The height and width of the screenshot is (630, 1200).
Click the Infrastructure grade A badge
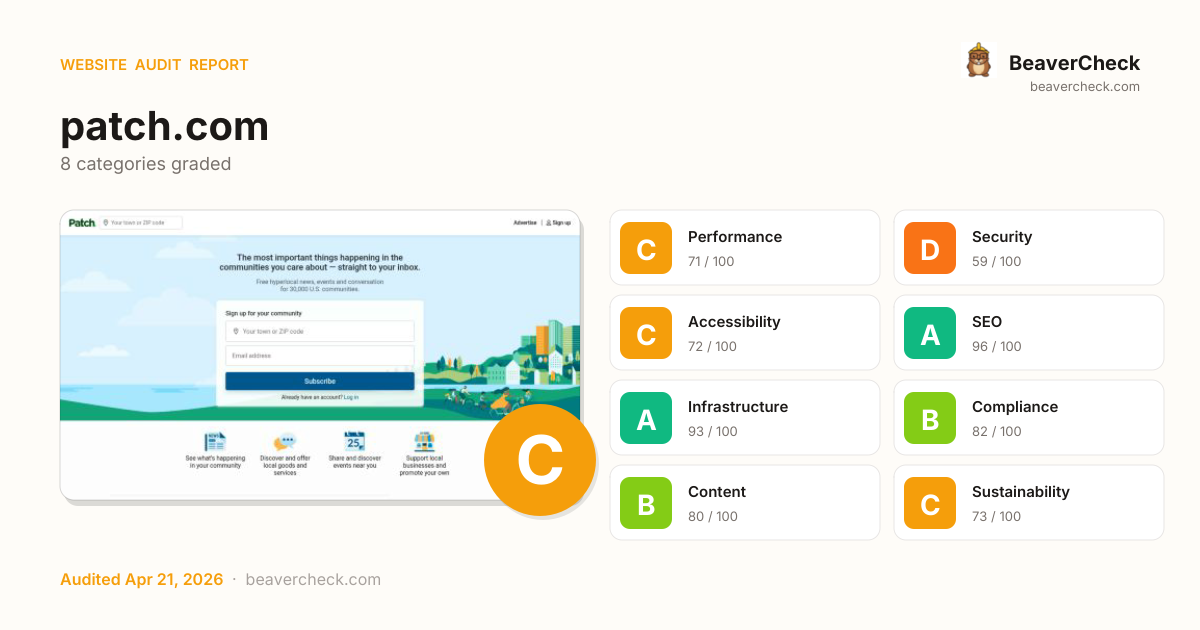pyautogui.click(x=646, y=418)
